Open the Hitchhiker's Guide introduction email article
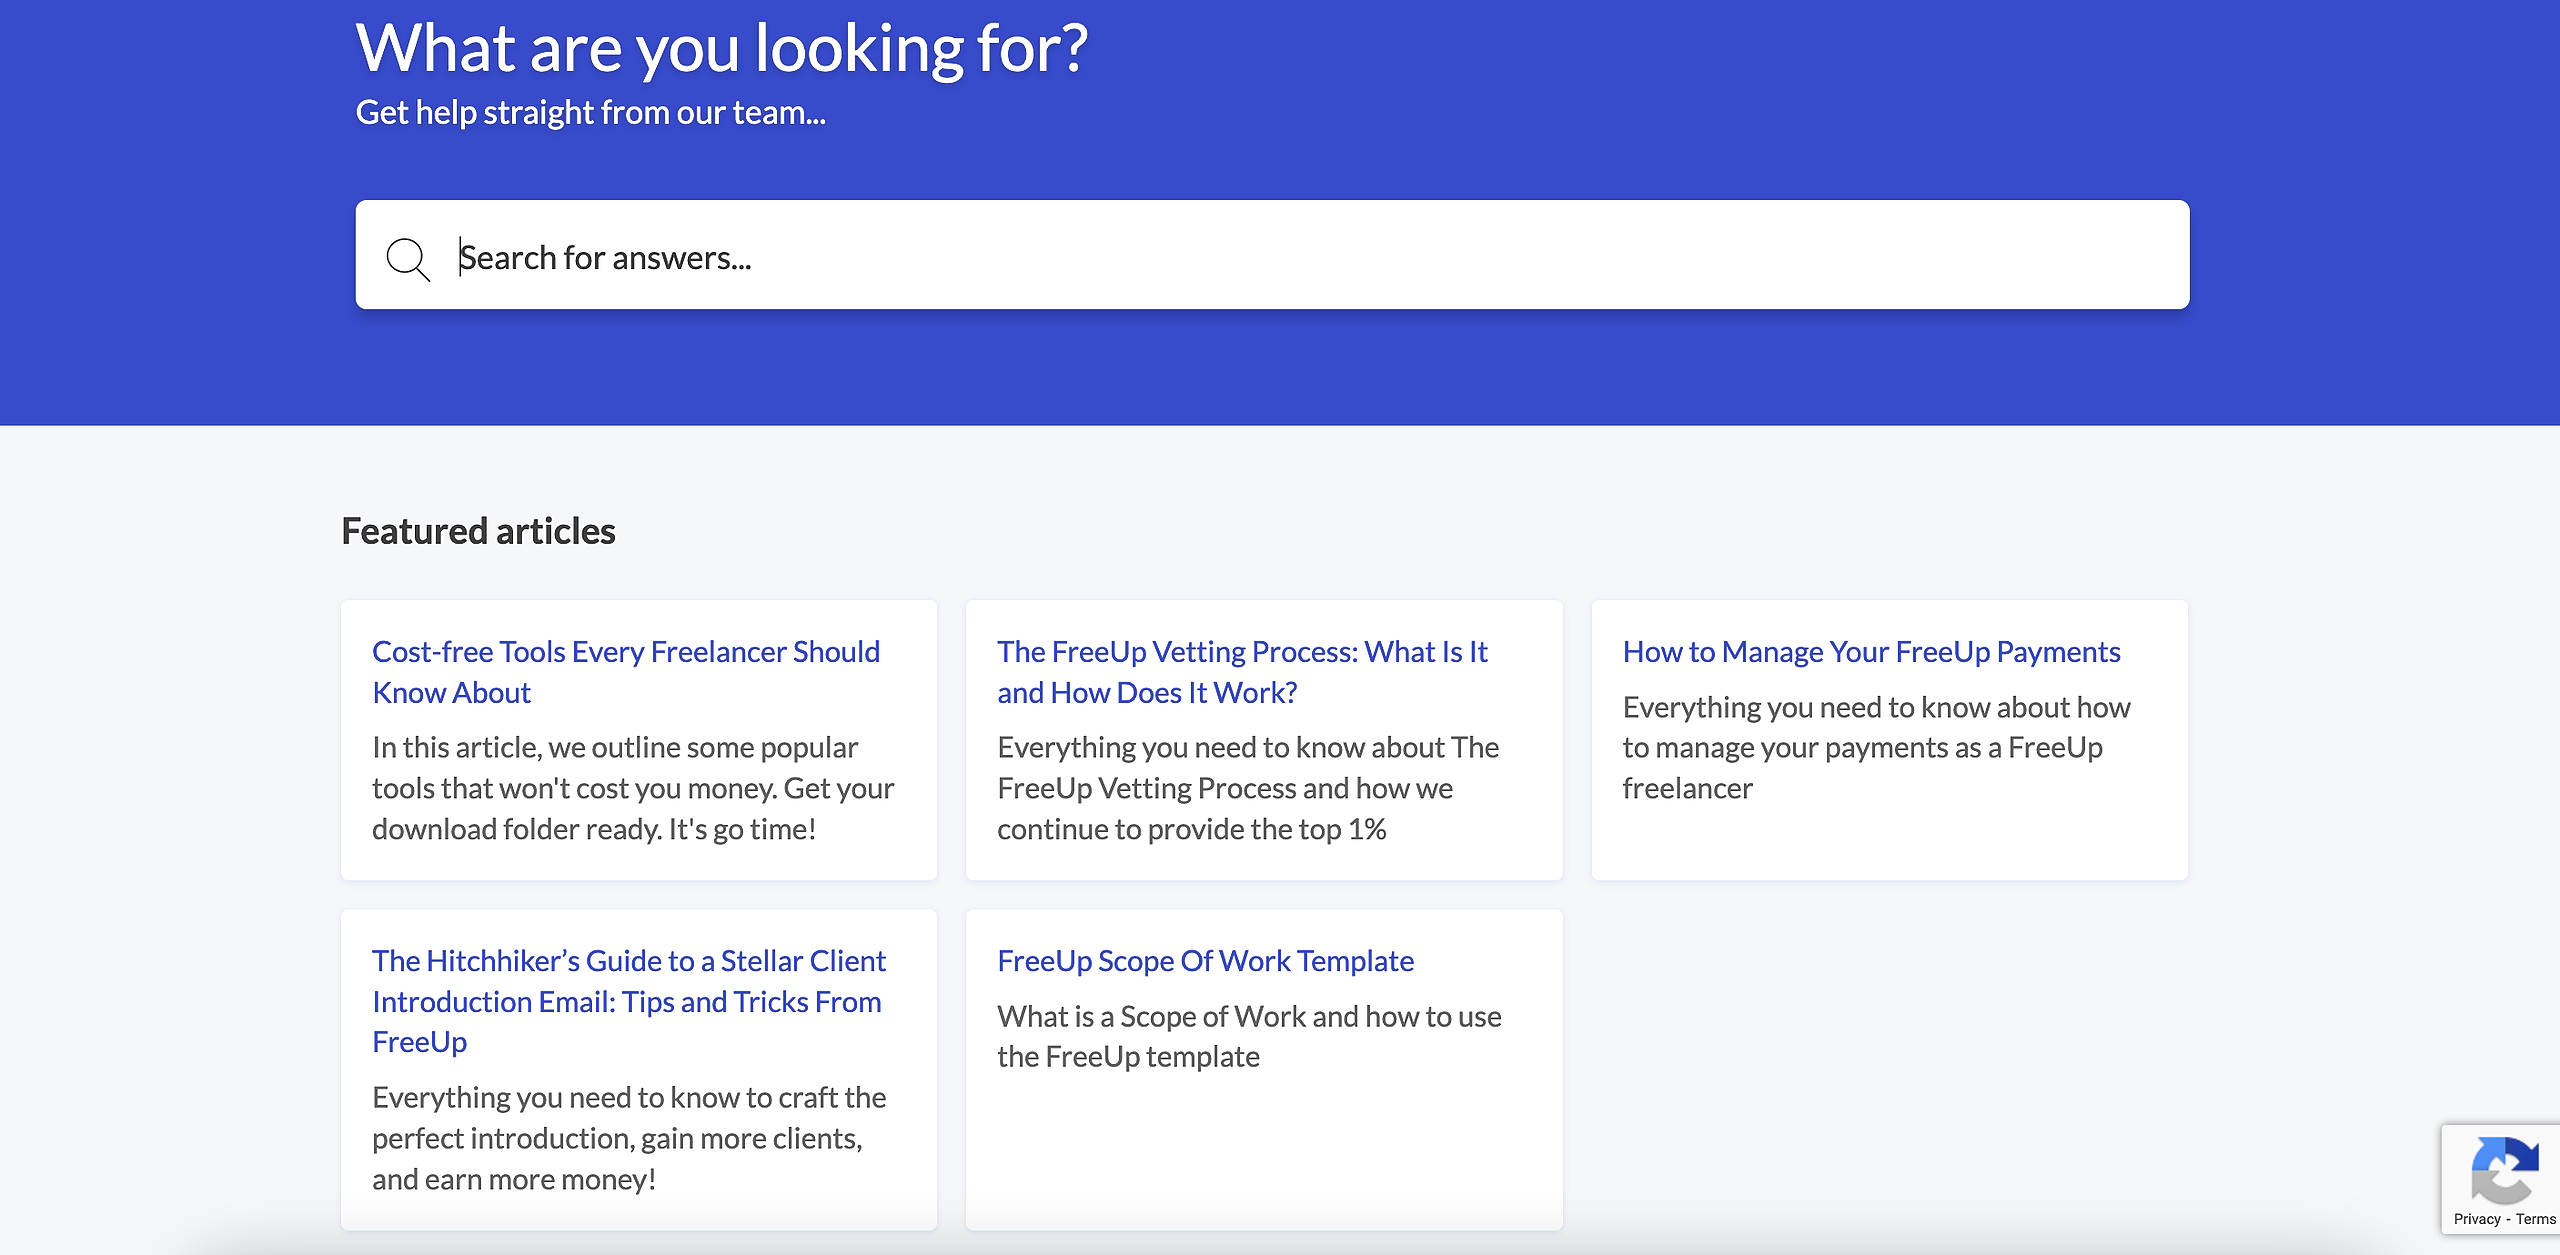 pyautogui.click(x=629, y=1001)
